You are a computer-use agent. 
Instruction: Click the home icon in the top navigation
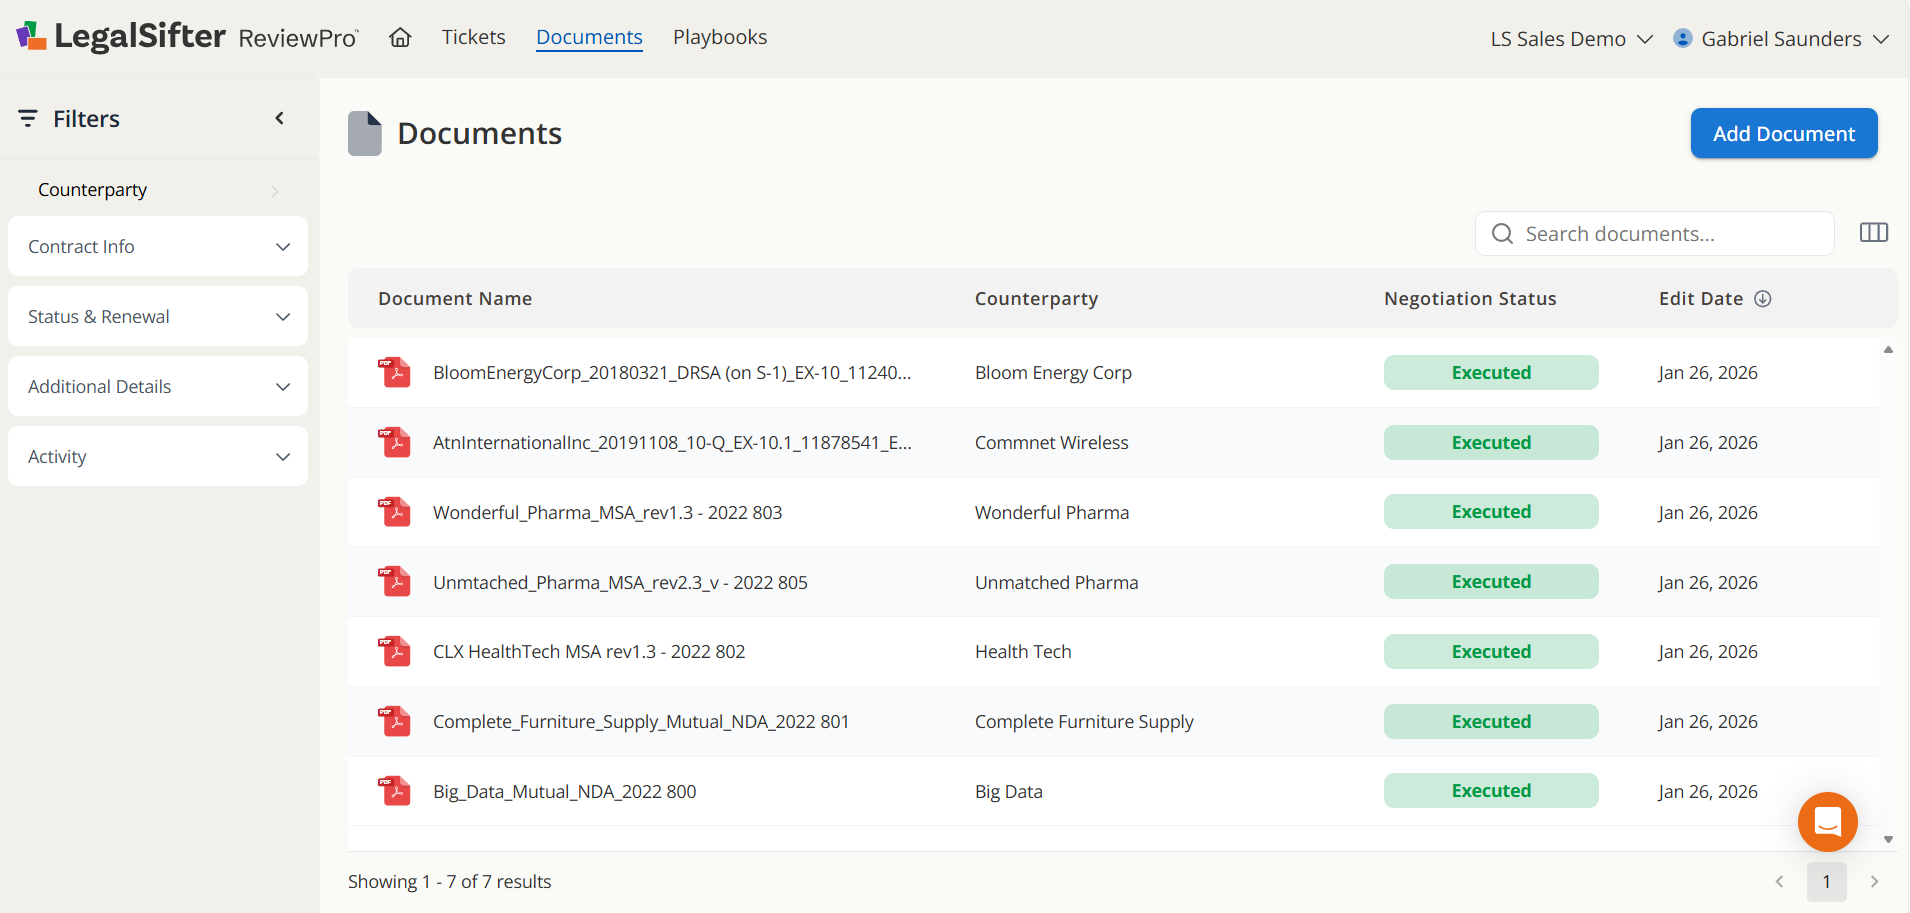pos(400,37)
